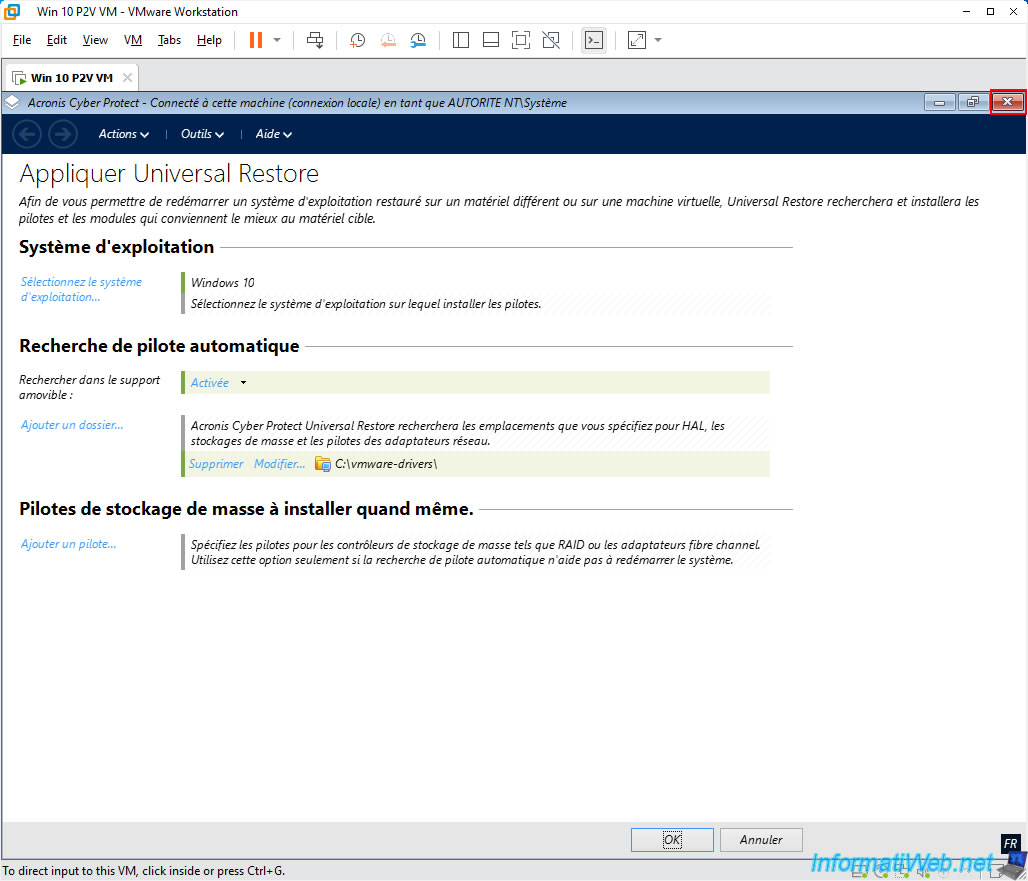Viewport: 1028px width, 881px height.
Task: Click the Ajouter un dossier link
Action: click(x=72, y=425)
